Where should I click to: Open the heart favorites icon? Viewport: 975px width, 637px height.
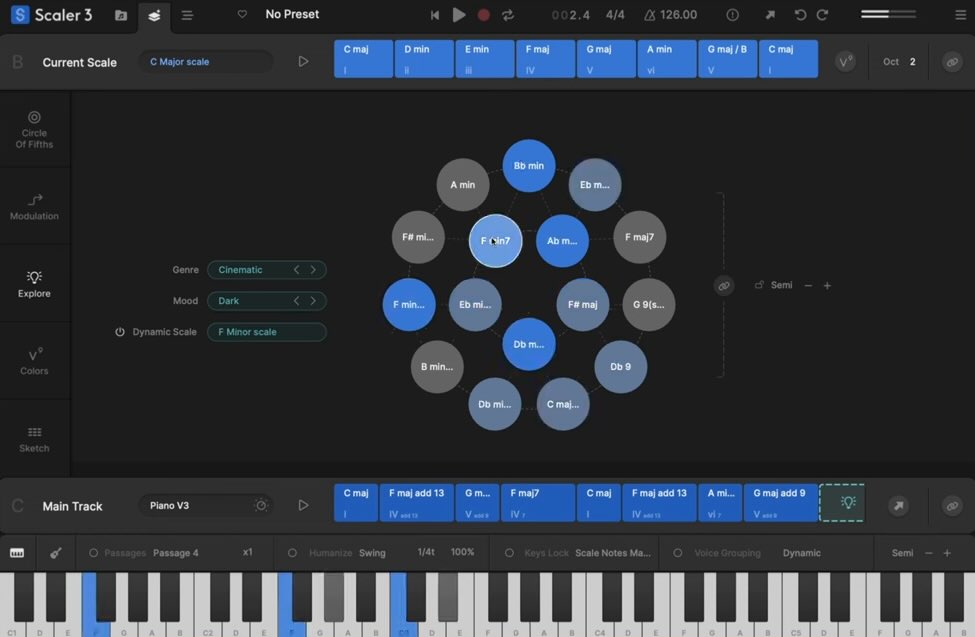pos(242,15)
